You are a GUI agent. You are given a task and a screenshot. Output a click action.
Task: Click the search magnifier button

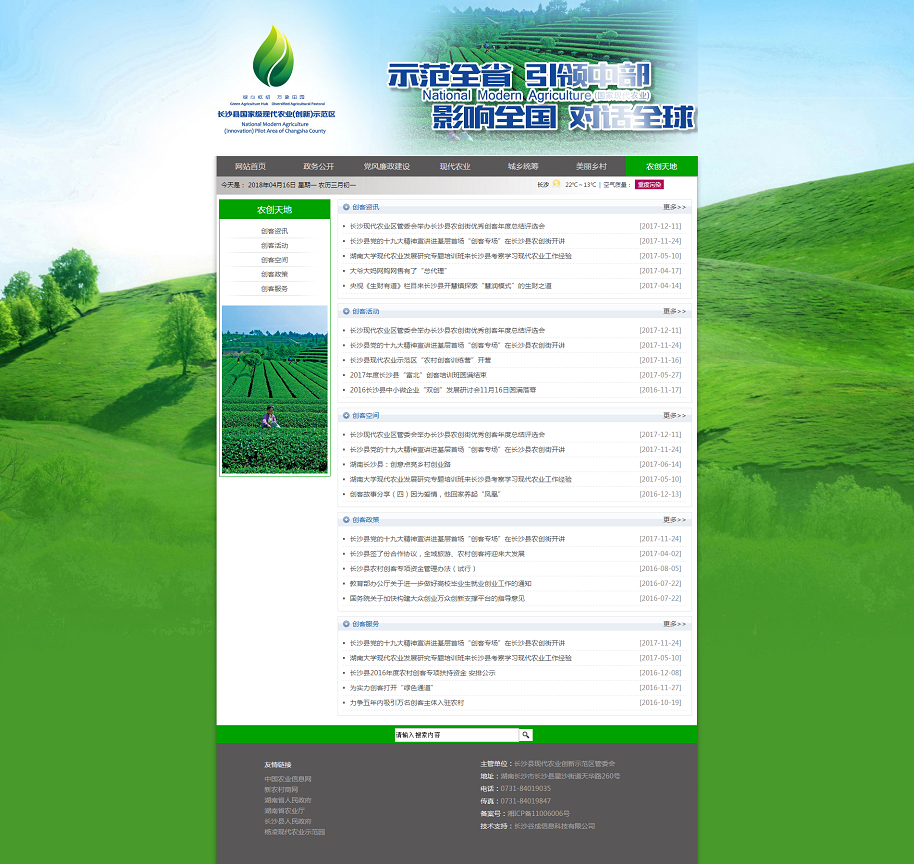point(525,735)
